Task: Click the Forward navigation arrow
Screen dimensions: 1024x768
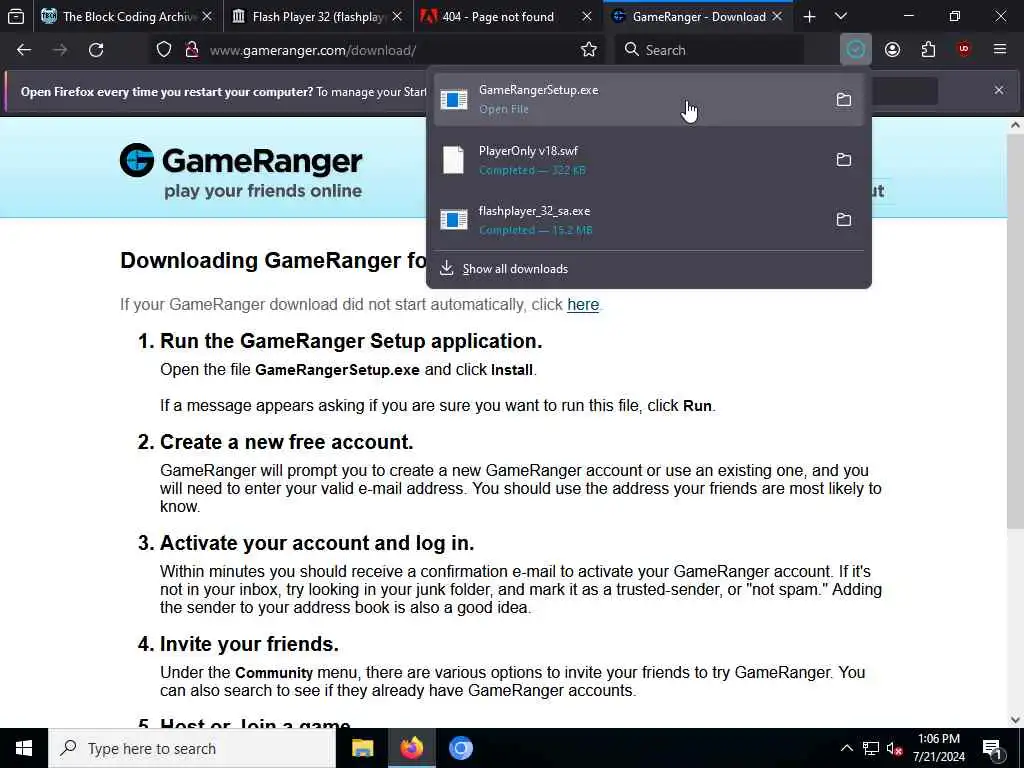Action: 60,50
